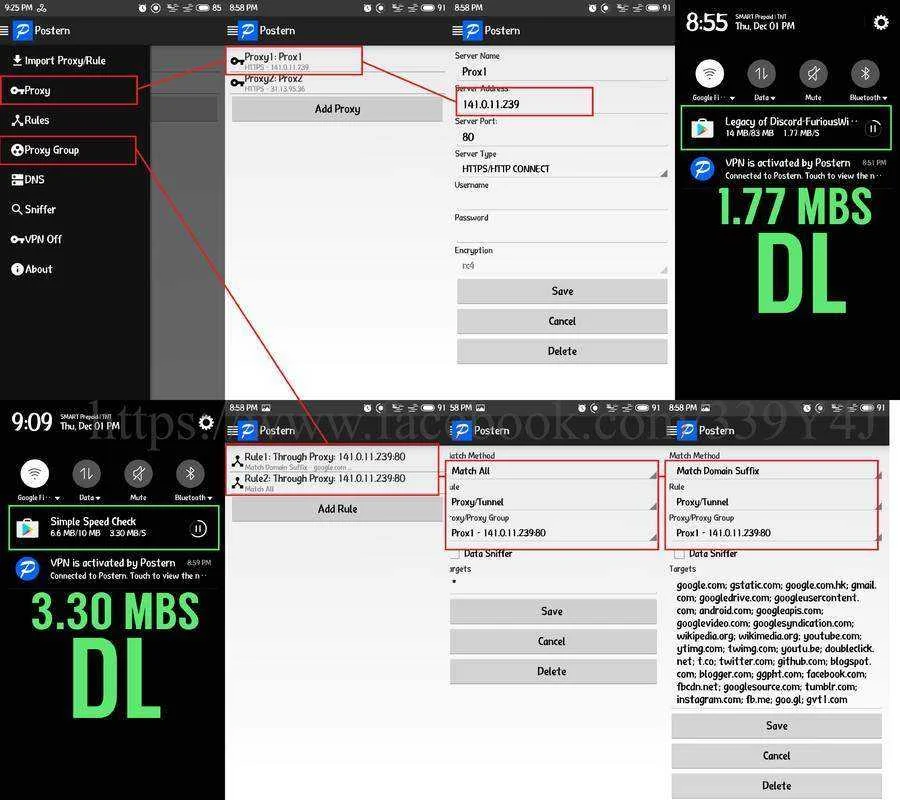This screenshot has width=900, height=800.
Task: Click the Server Name field showing Prox1
Action: click(561, 72)
